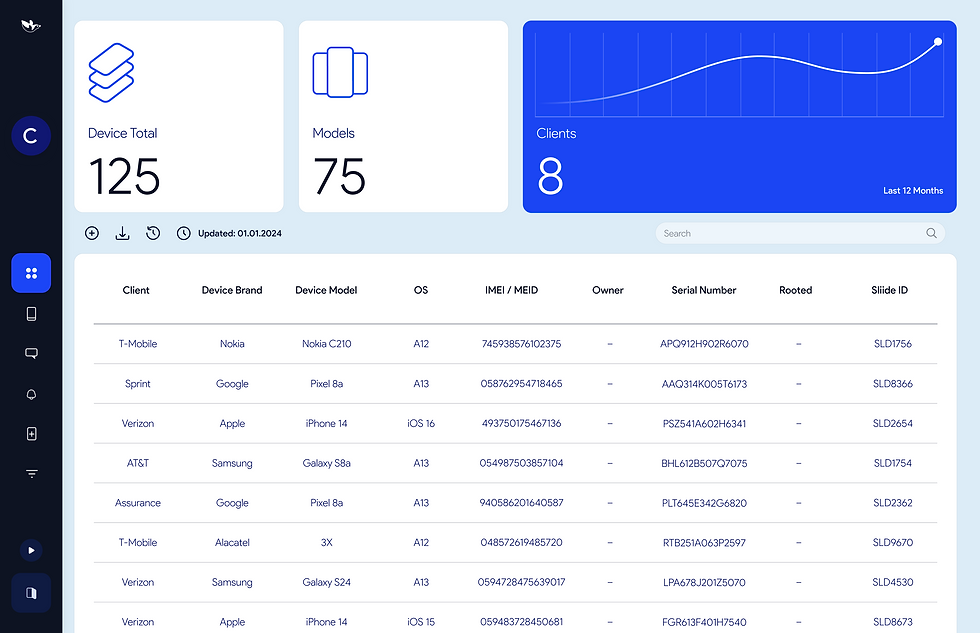Open Sliide ID SLD8673
The width and height of the screenshot is (980, 633).
click(892, 622)
